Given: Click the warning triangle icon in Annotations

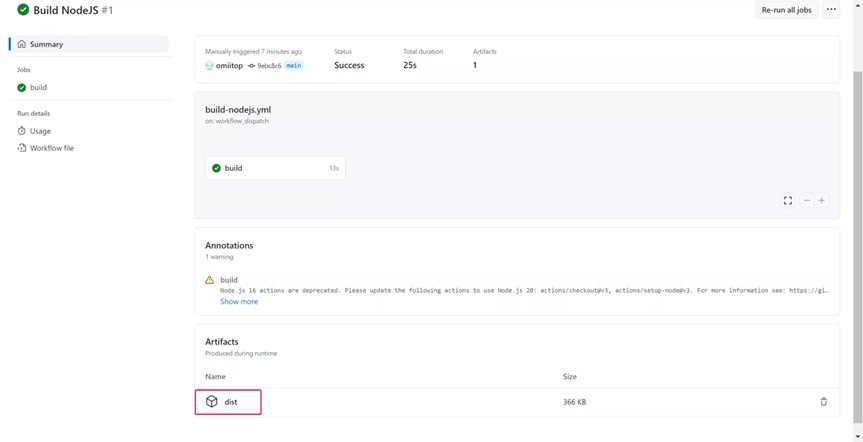Looking at the screenshot, I should [x=210, y=280].
